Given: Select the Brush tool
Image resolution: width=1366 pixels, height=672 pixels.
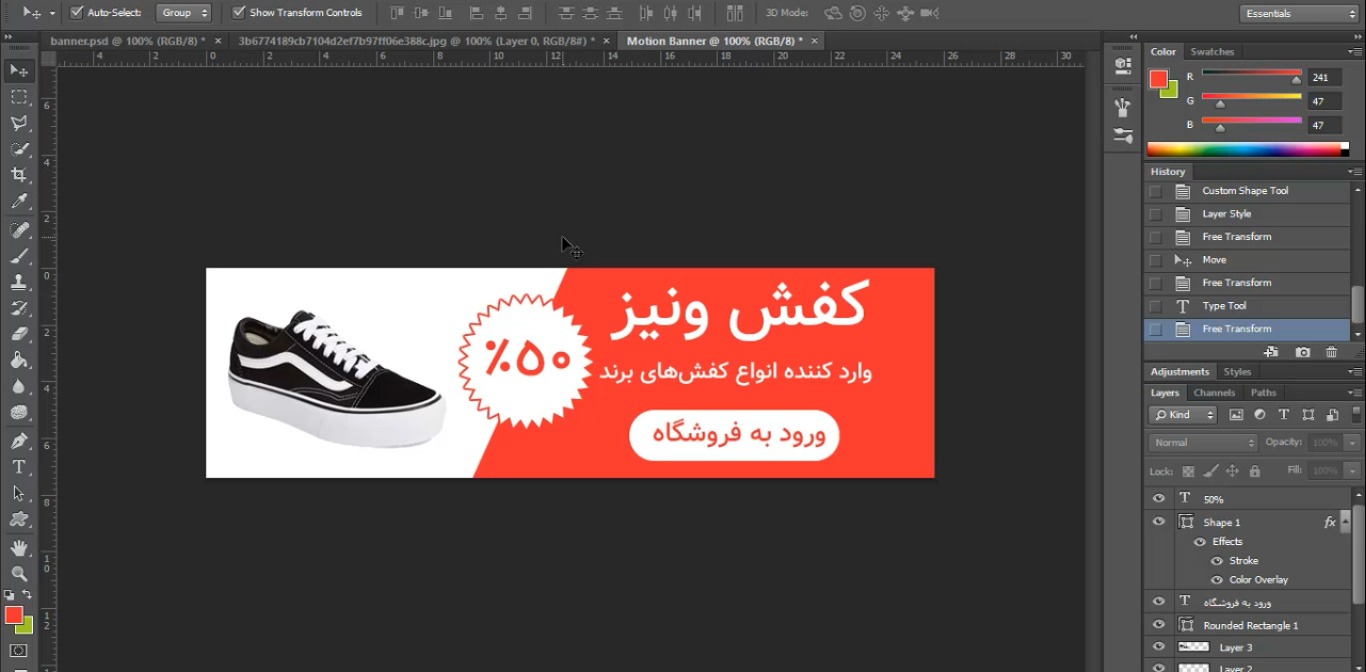Looking at the screenshot, I should coord(19,256).
